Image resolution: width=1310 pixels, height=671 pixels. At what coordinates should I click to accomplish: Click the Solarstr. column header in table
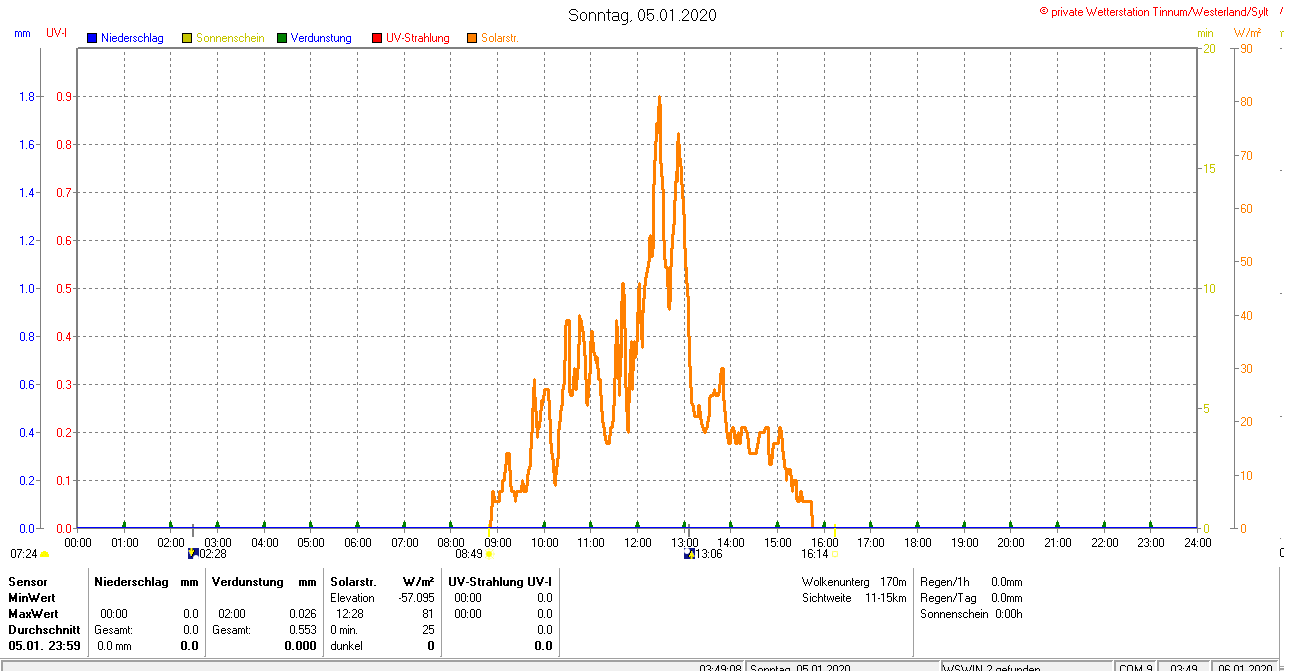click(352, 582)
